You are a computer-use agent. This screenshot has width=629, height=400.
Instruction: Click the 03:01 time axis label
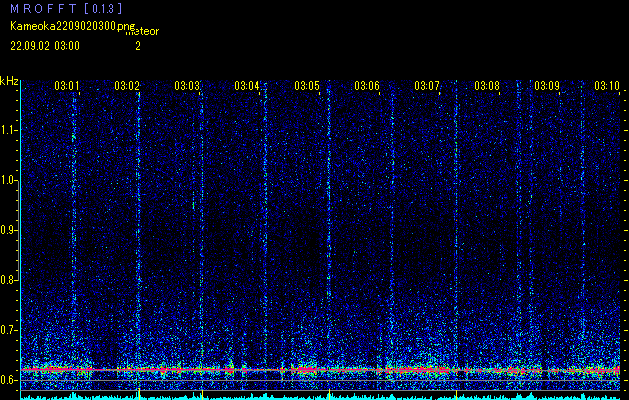[x=67, y=86]
